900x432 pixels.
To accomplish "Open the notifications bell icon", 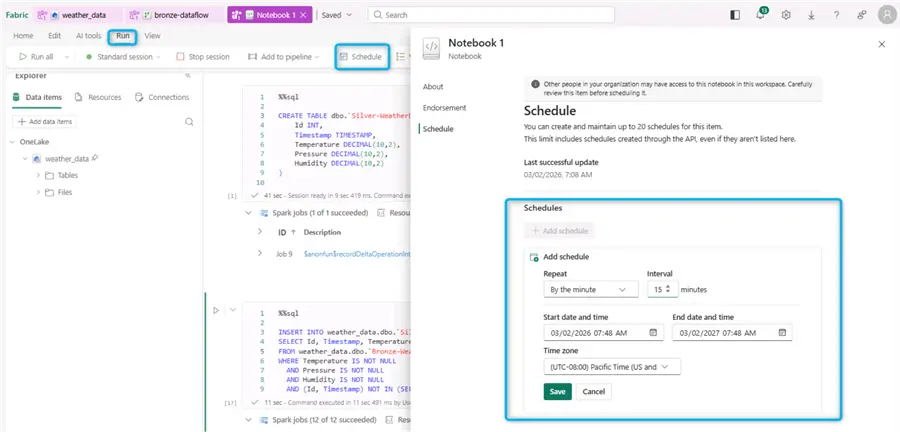I will tap(761, 15).
